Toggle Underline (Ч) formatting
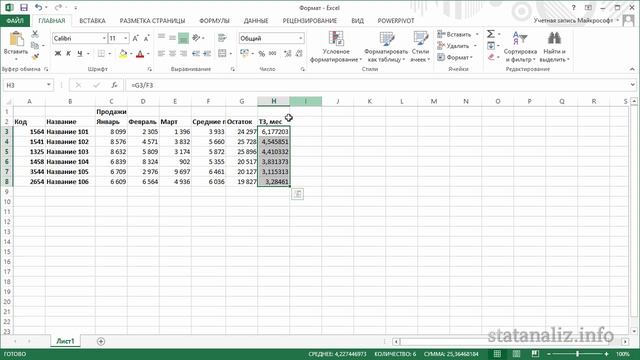640x360 pixels. click(x=80, y=53)
